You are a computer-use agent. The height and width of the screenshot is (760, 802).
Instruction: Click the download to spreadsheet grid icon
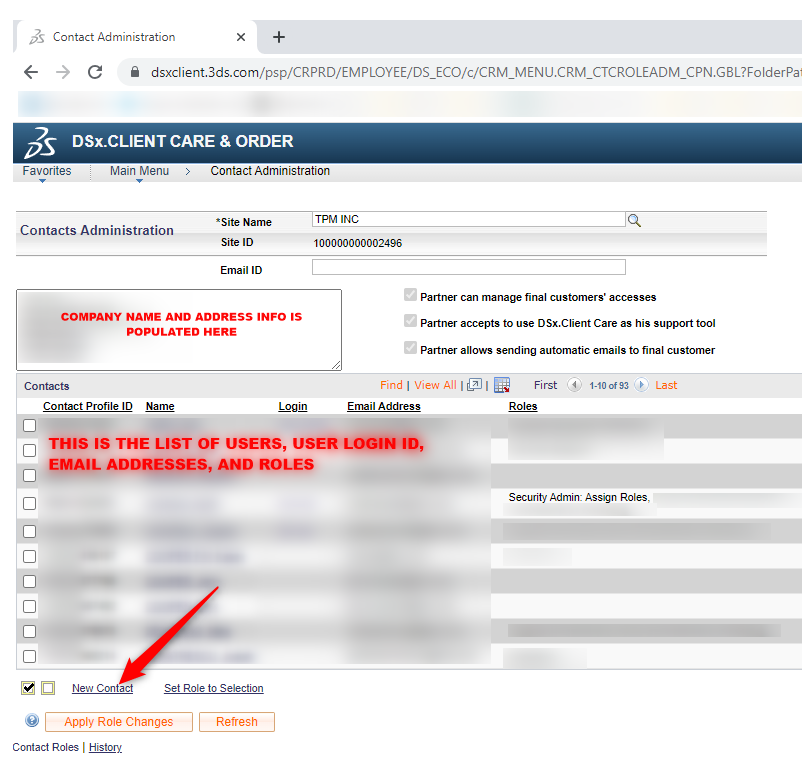coord(502,385)
